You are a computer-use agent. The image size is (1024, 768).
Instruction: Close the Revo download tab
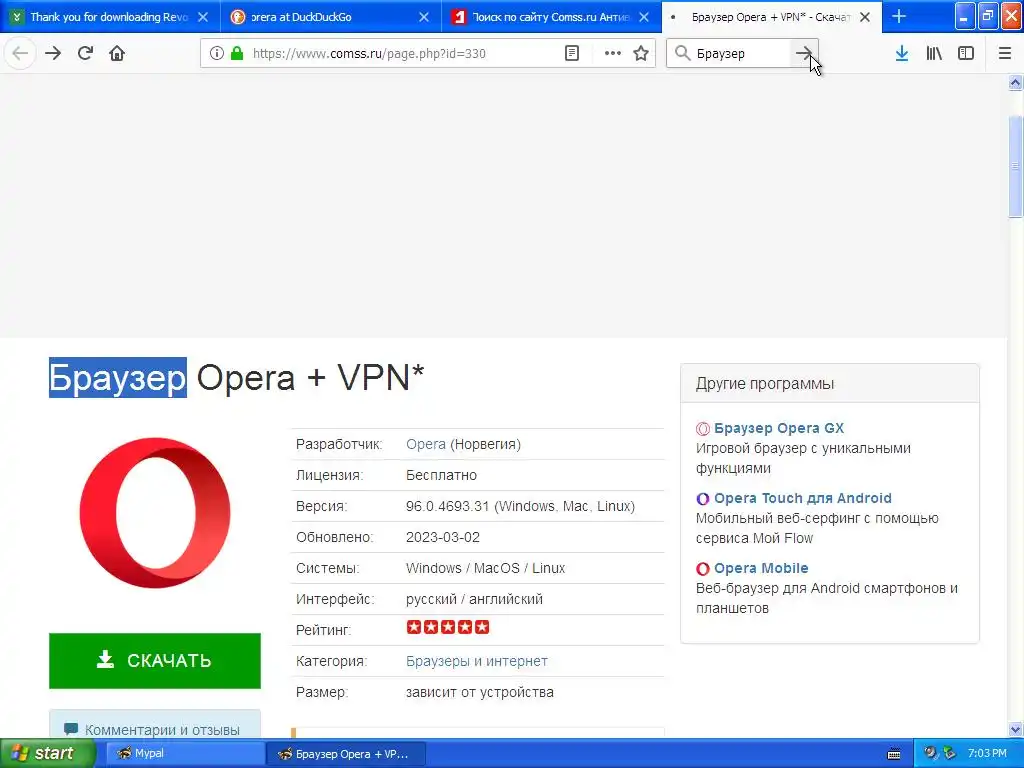tap(203, 17)
